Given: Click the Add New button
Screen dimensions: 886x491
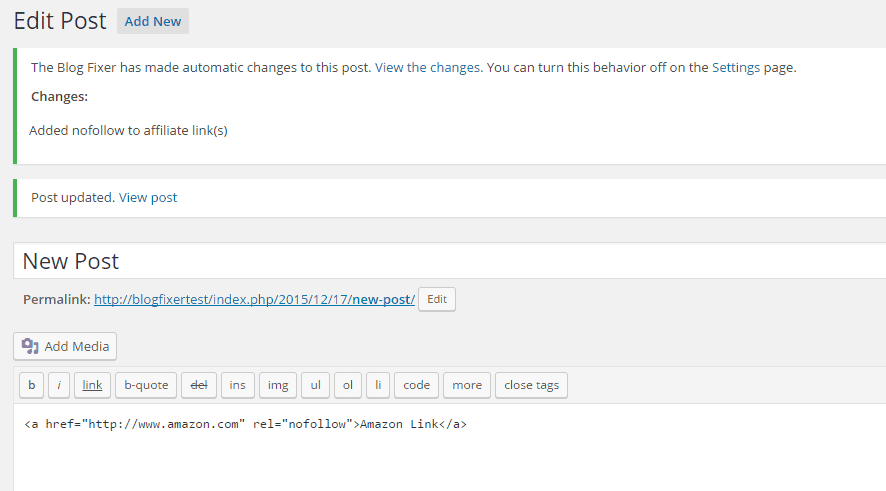Looking at the screenshot, I should click(x=153, y=21).
